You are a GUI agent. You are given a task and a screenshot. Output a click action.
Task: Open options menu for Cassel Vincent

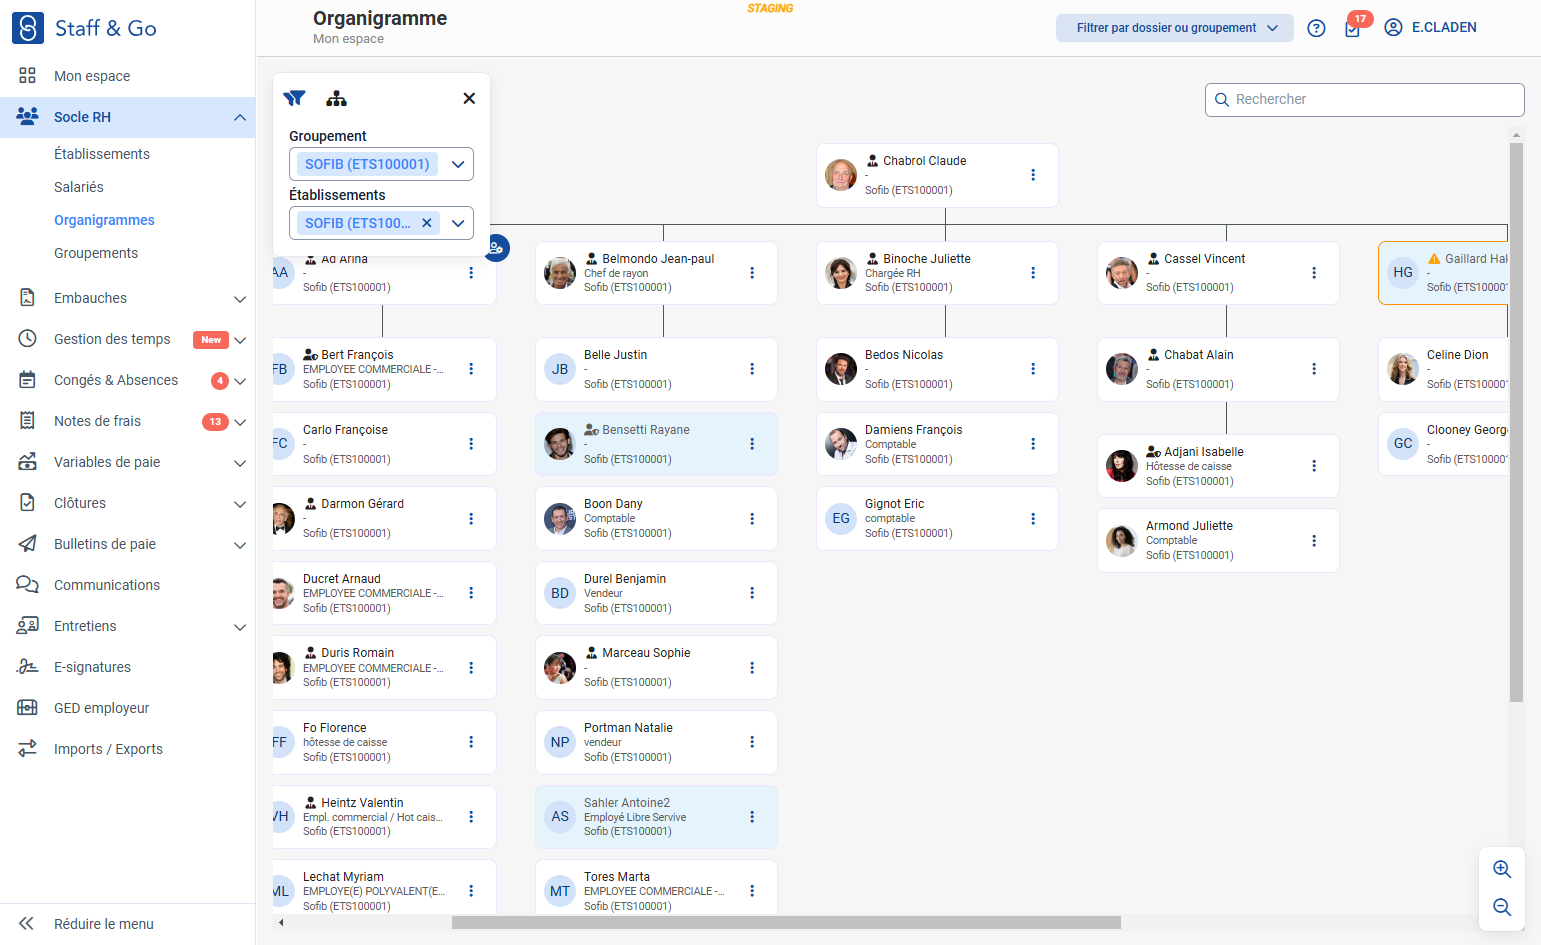point(1314,273)
